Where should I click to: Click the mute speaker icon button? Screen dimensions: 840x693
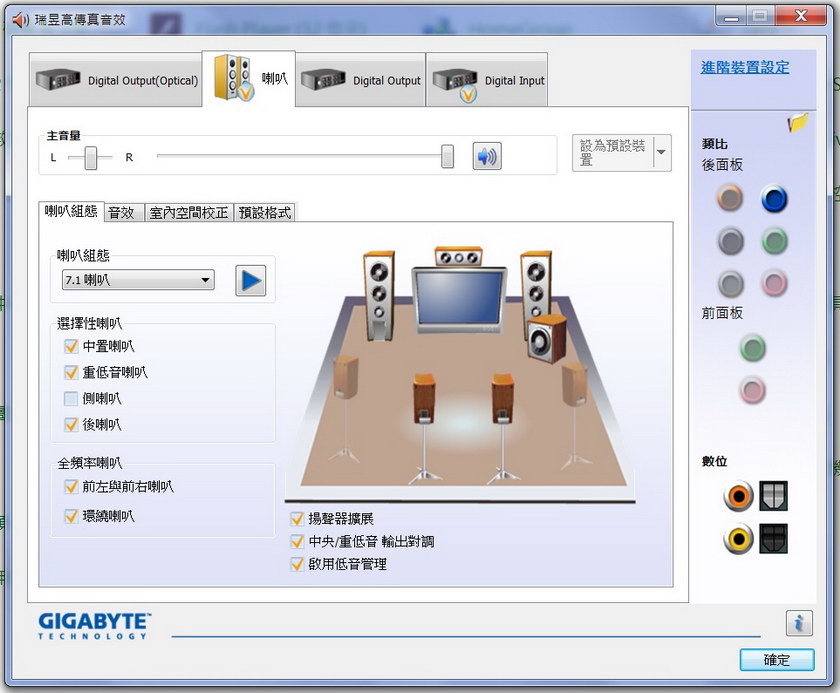click(x=487, y=156)
